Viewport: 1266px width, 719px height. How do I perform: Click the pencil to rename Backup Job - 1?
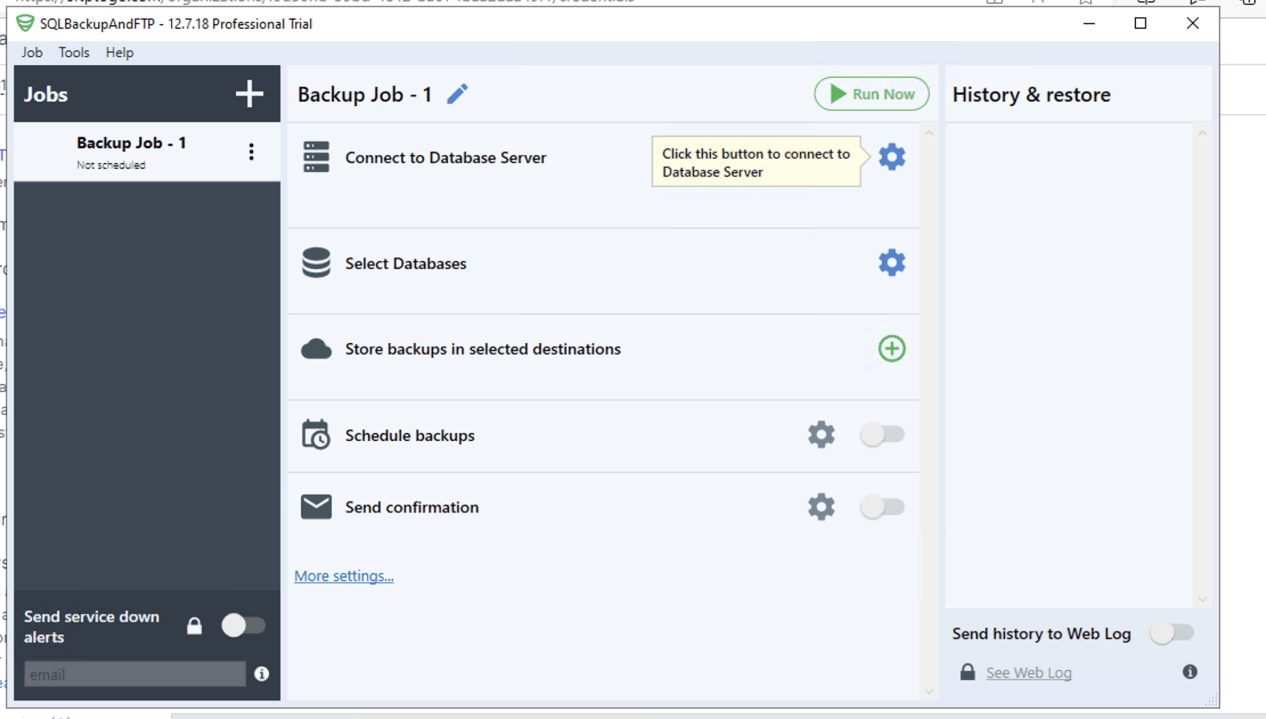point(457,93)
